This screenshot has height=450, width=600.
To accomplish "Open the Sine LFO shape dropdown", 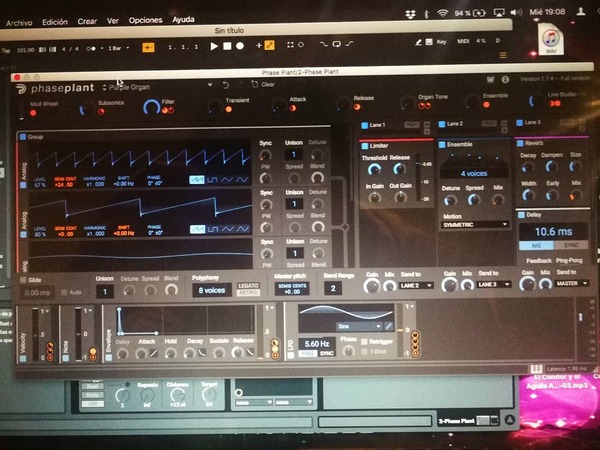I will coord(359,326).
